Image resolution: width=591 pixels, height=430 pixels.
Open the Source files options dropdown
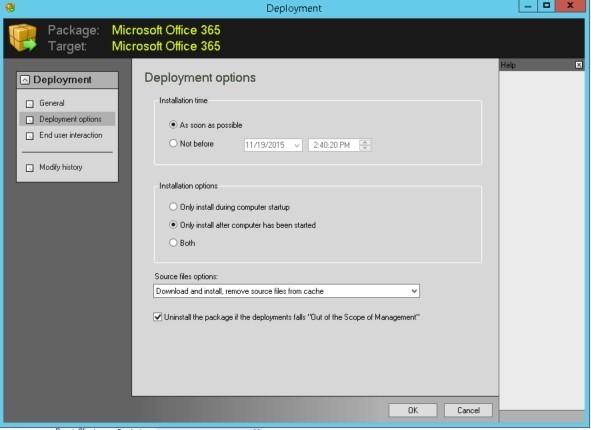[286, 291]
